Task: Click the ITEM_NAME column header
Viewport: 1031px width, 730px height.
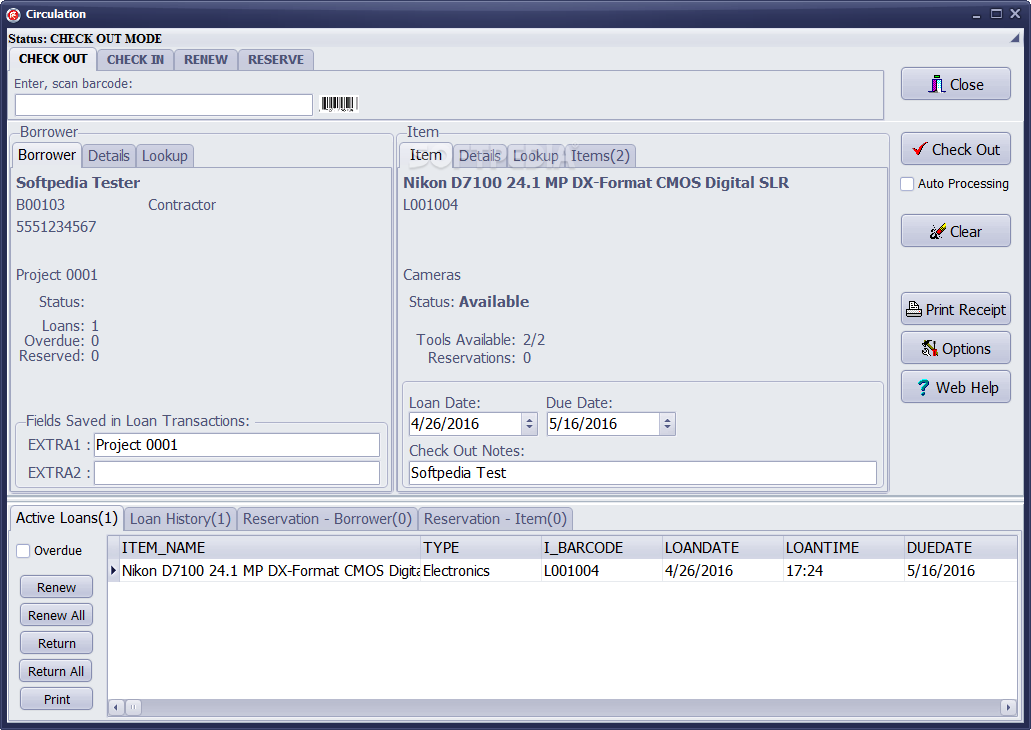Action: 270,548
